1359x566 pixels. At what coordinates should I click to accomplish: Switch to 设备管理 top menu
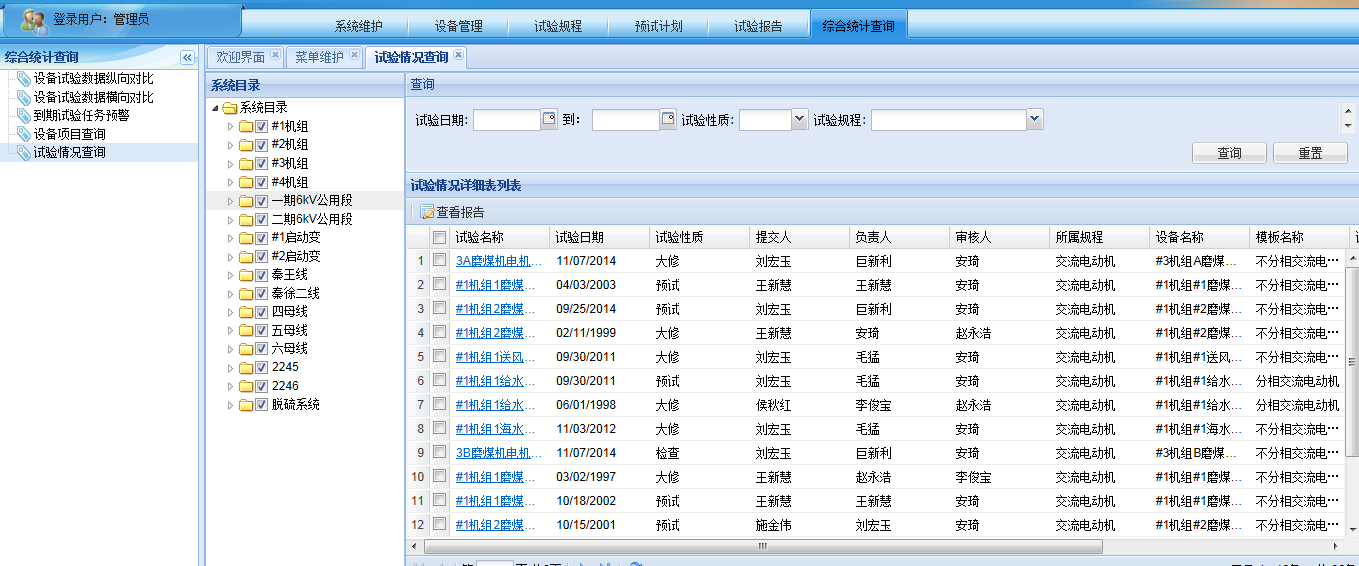[458, 26]
